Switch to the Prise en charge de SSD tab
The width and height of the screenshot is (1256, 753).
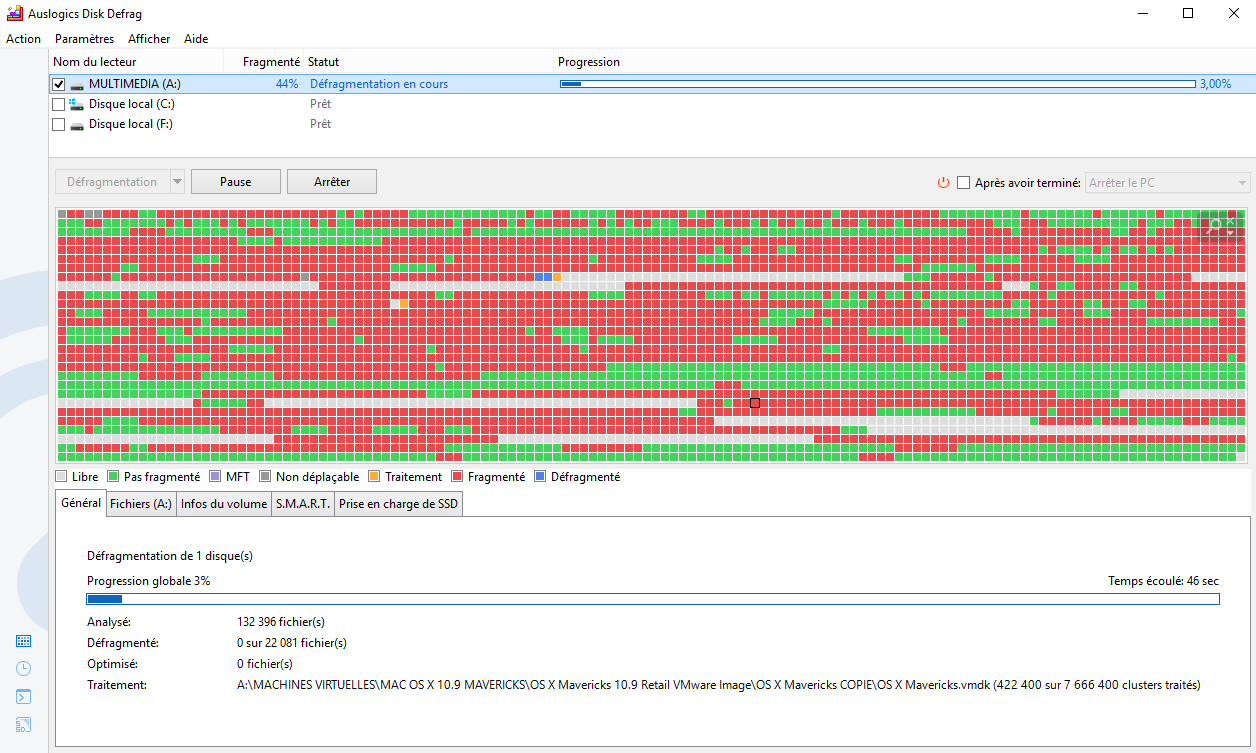398,504
